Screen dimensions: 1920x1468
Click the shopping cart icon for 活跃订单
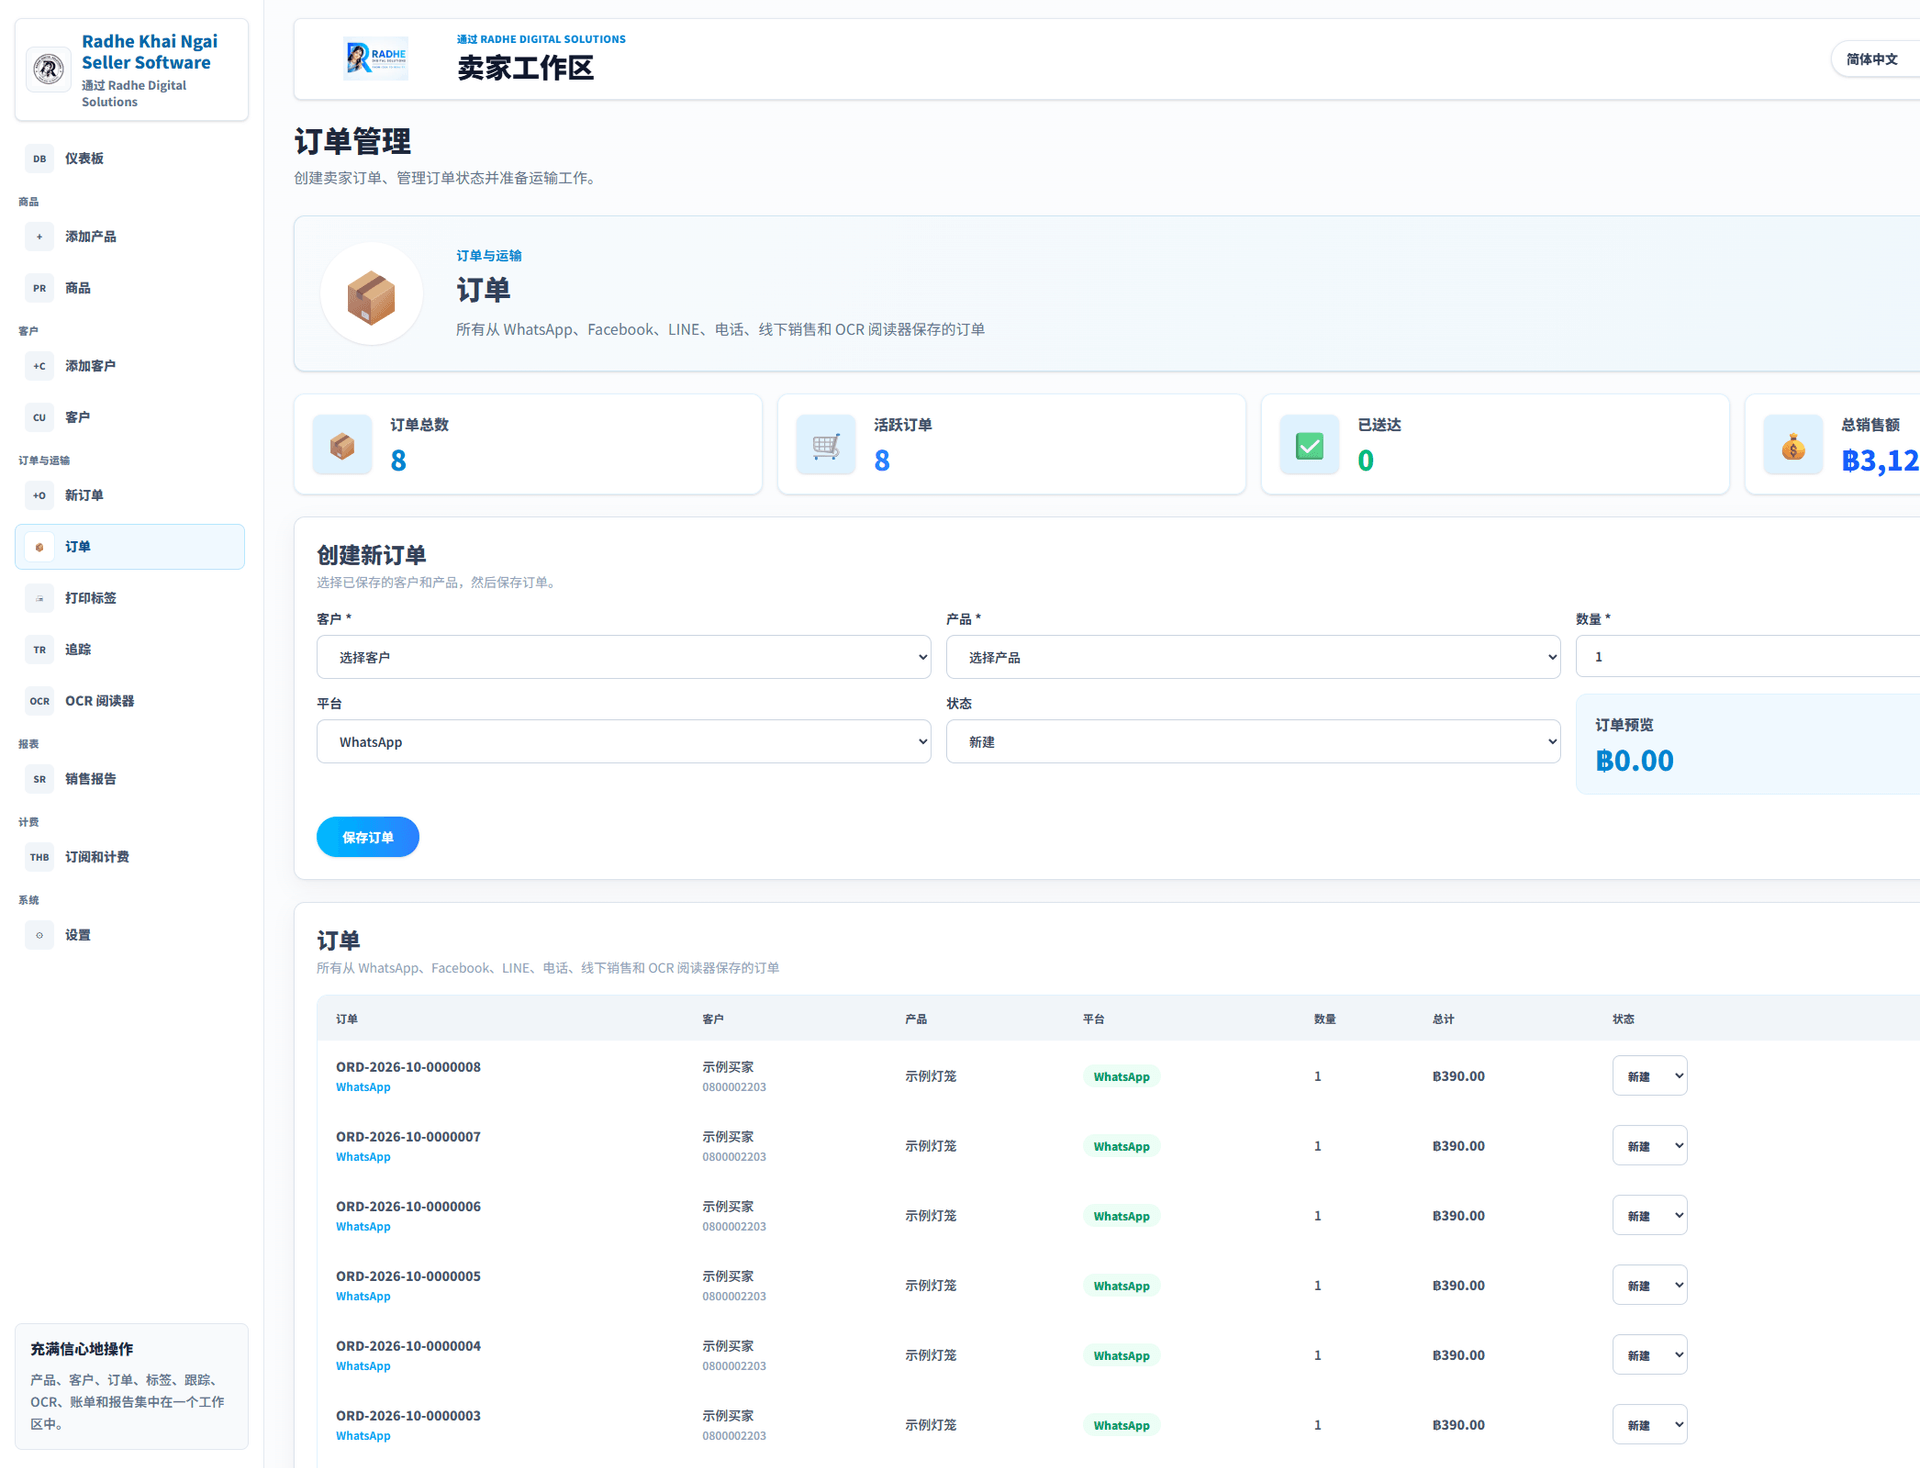[x=826, y=445]
